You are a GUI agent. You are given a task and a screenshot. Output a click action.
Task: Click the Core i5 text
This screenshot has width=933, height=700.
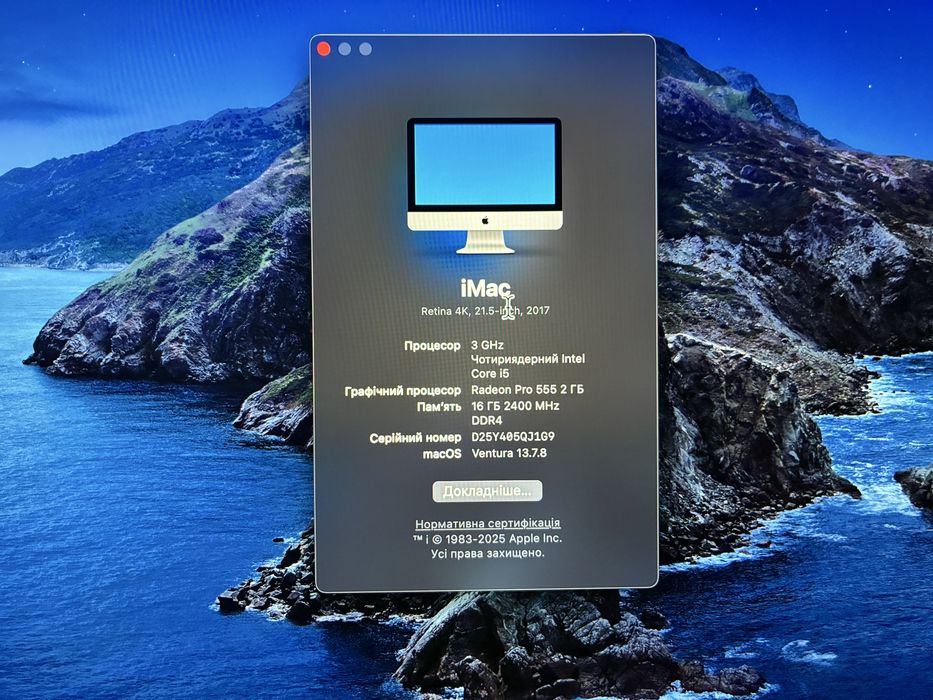pyautogui.click(x=490, y=374)
